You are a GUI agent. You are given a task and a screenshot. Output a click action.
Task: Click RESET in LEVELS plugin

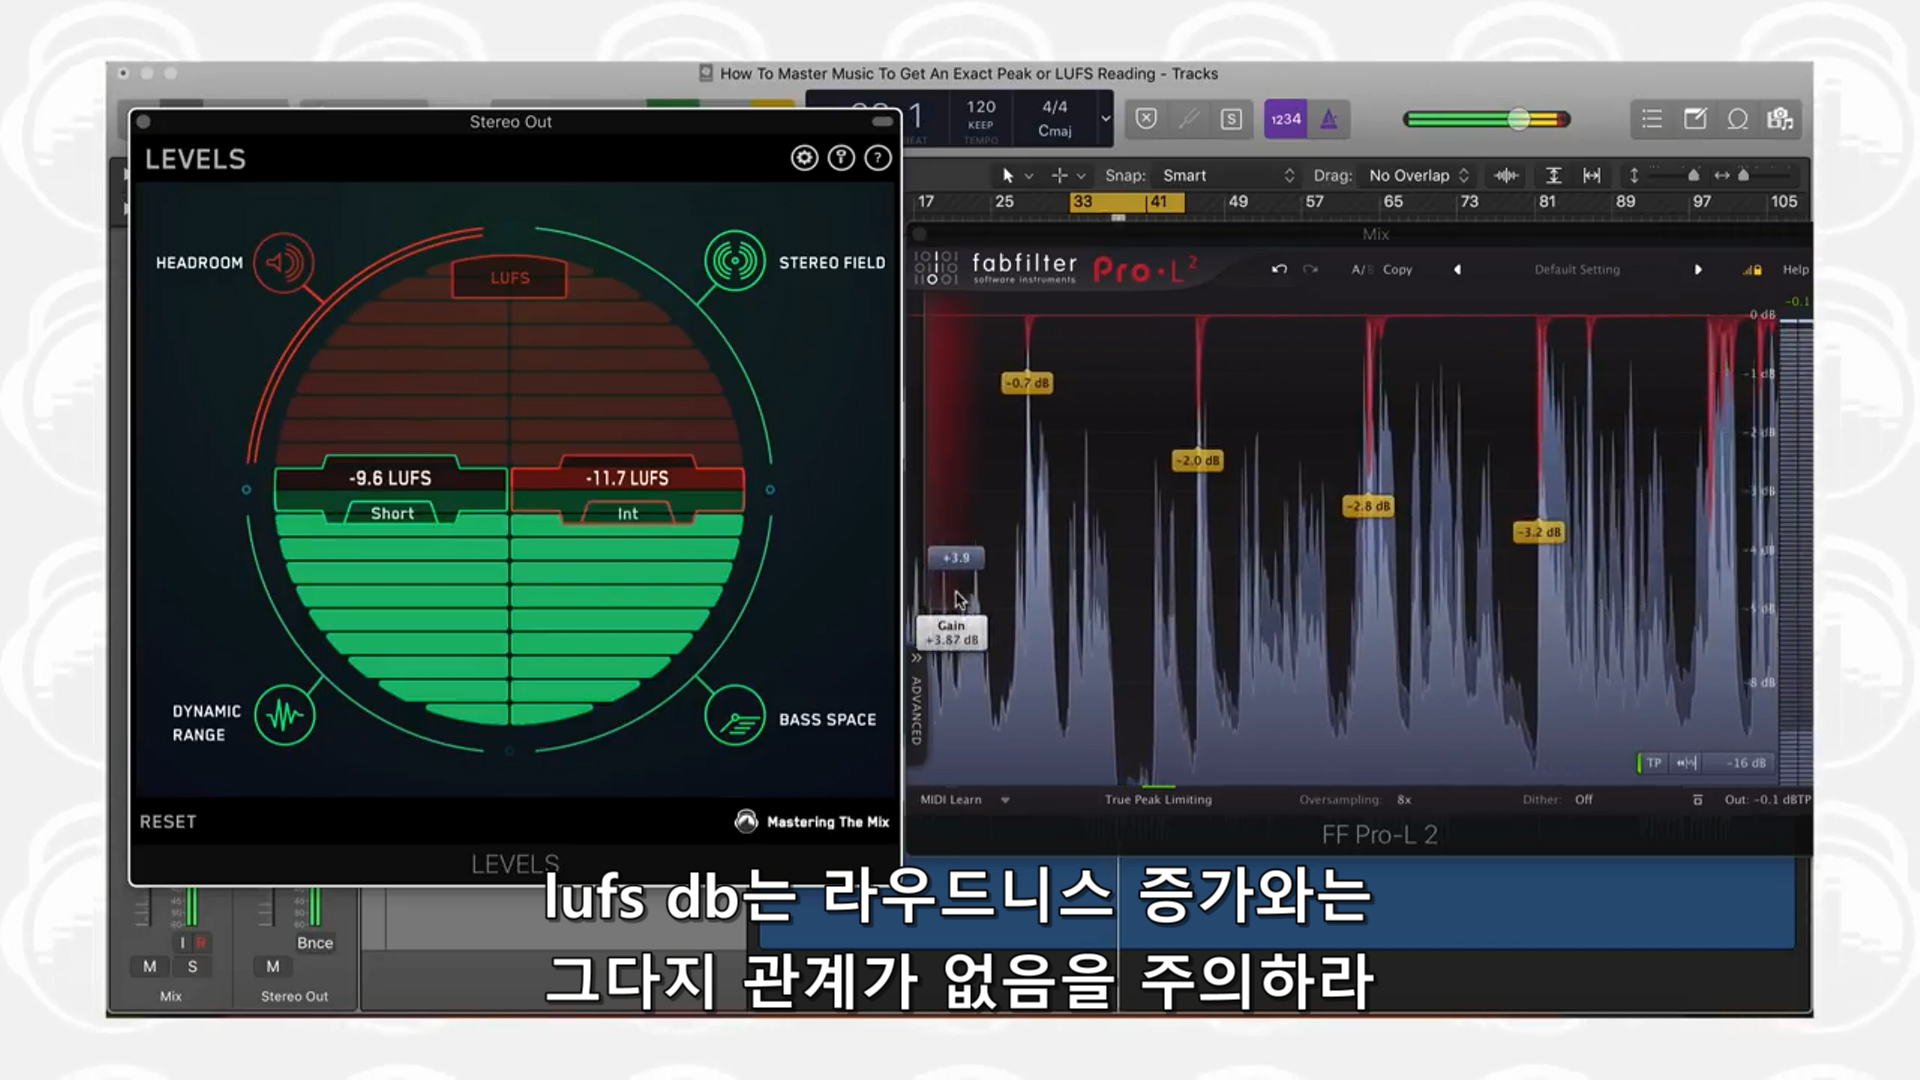coord(168,822)
